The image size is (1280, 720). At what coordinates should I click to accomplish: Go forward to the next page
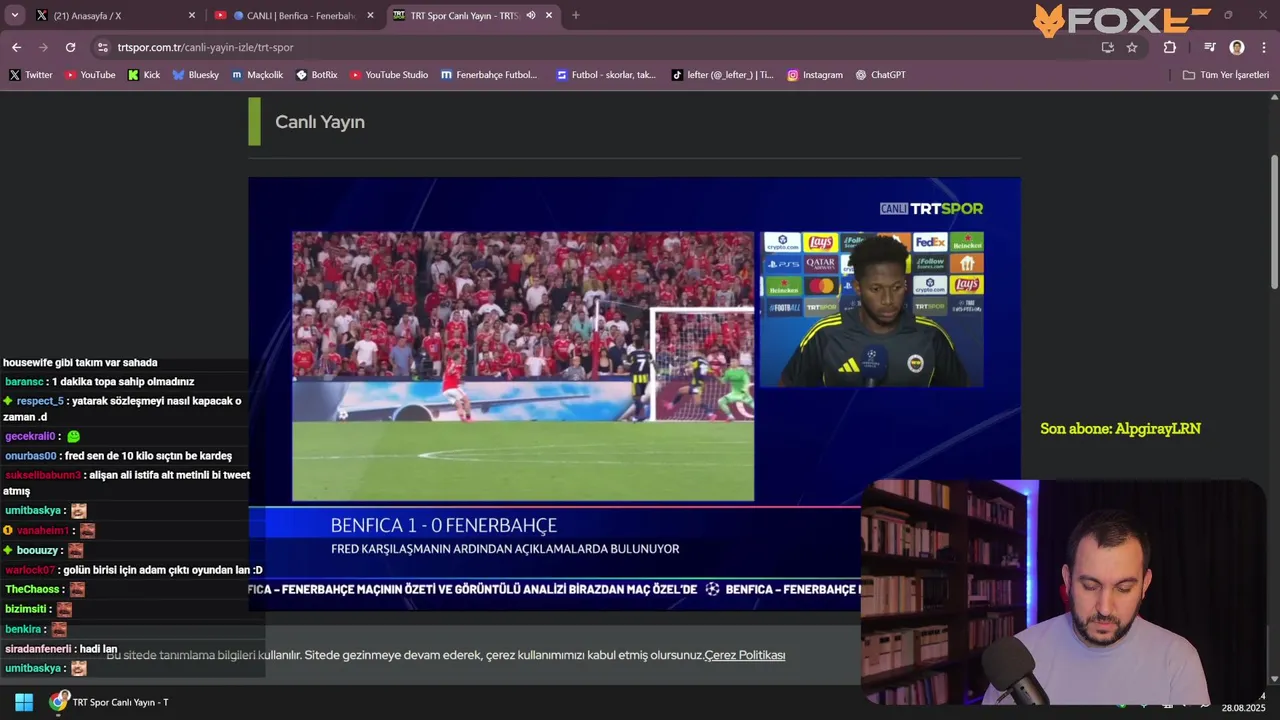[x=43, y=47]
